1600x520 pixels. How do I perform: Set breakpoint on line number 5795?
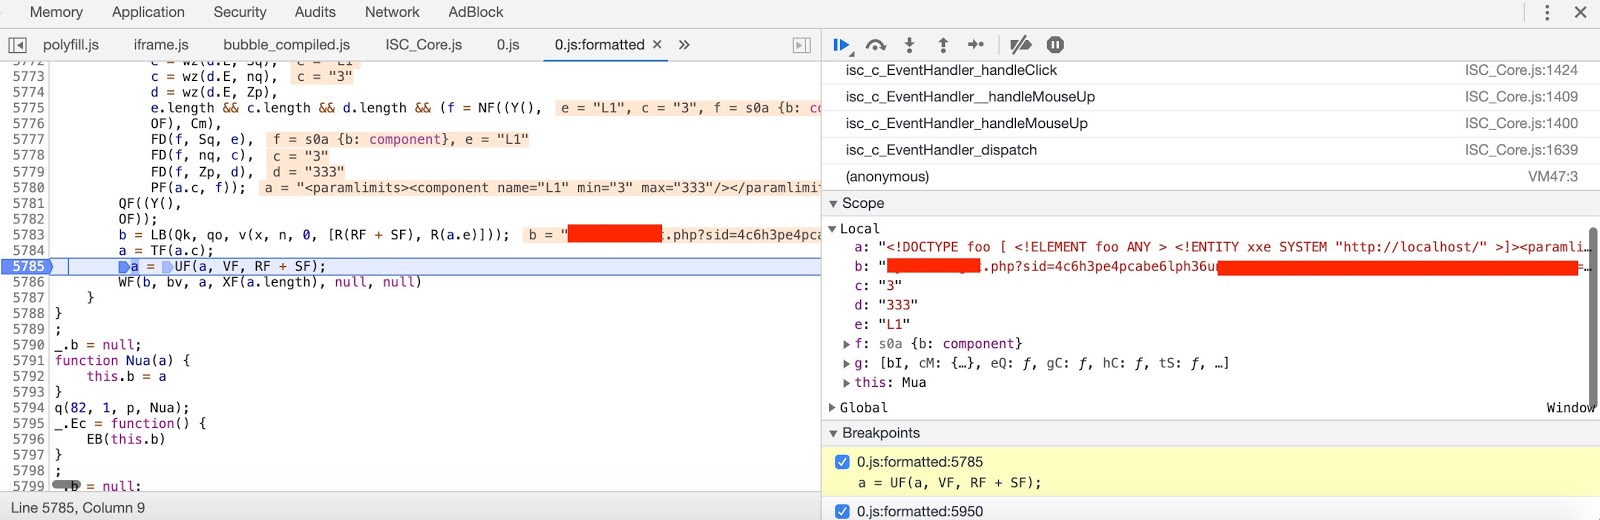click(28, 424)
